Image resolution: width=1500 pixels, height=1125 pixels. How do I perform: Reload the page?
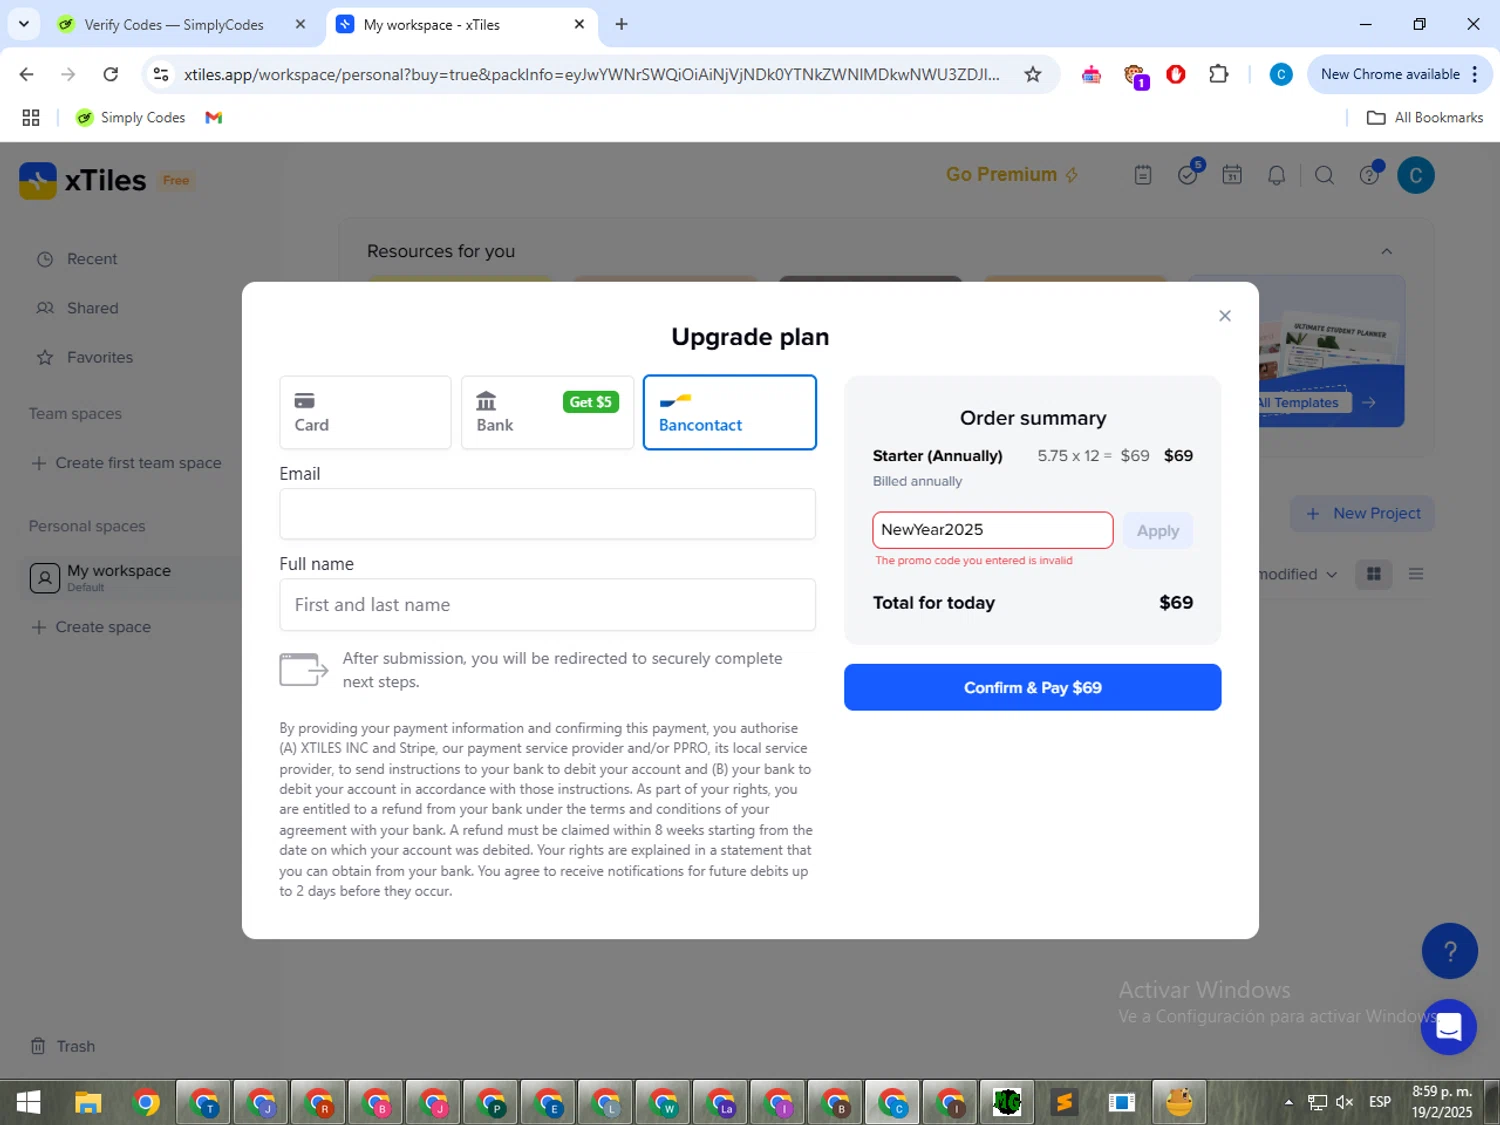(111, 74)
